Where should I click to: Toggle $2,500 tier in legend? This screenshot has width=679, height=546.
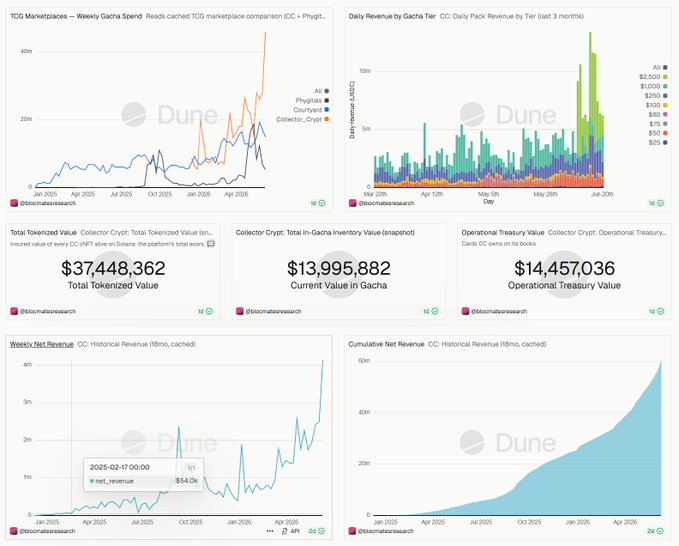[653, 77]
